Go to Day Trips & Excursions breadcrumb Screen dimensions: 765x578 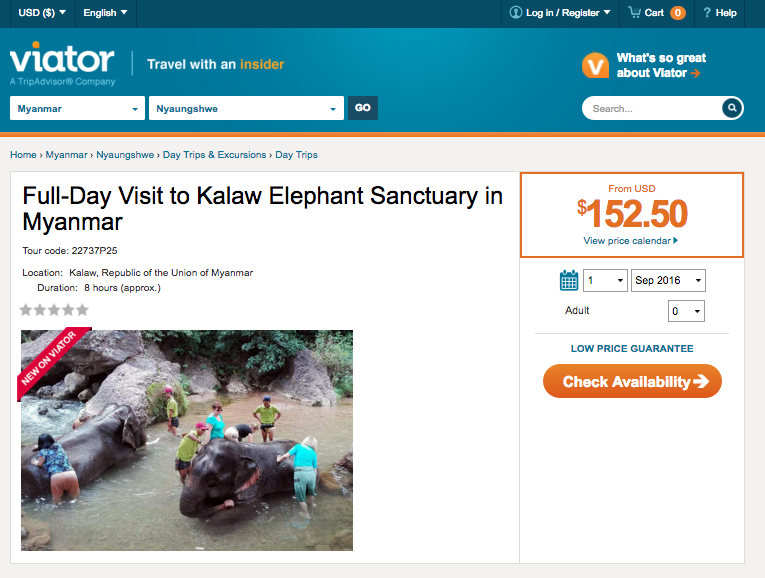tap(214, 155)
